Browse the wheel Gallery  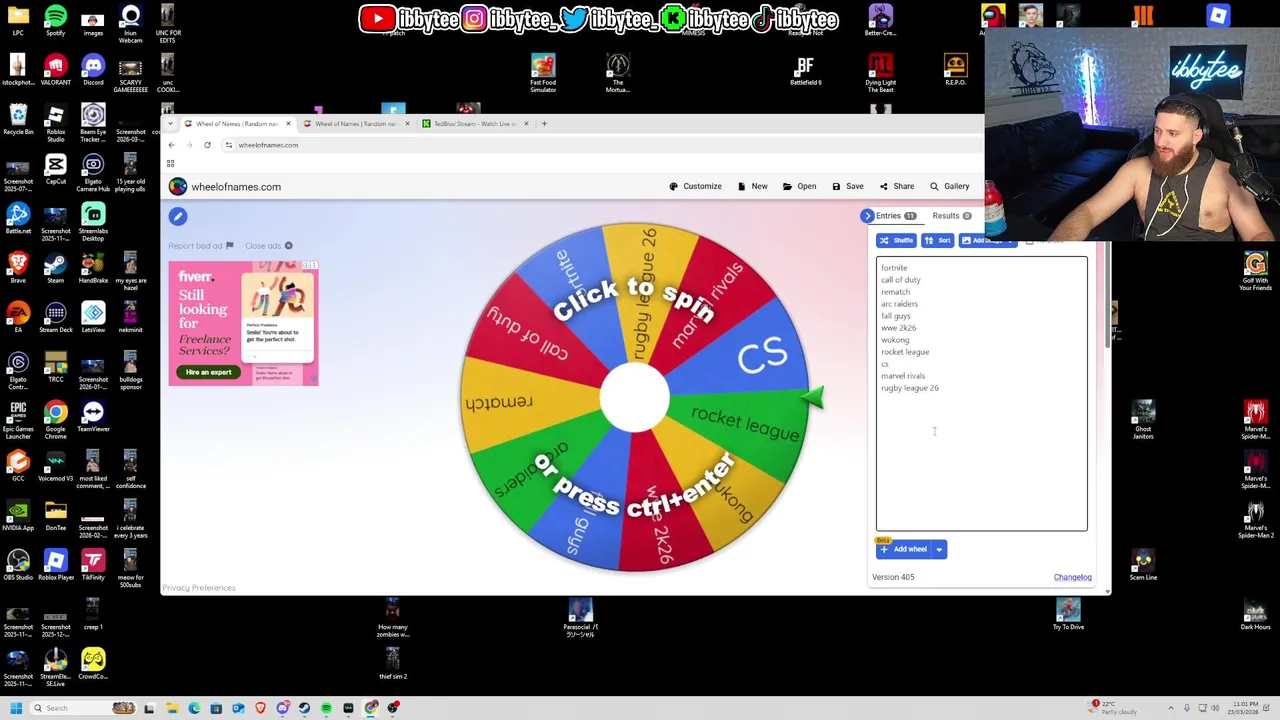click(x=950, y=186)
